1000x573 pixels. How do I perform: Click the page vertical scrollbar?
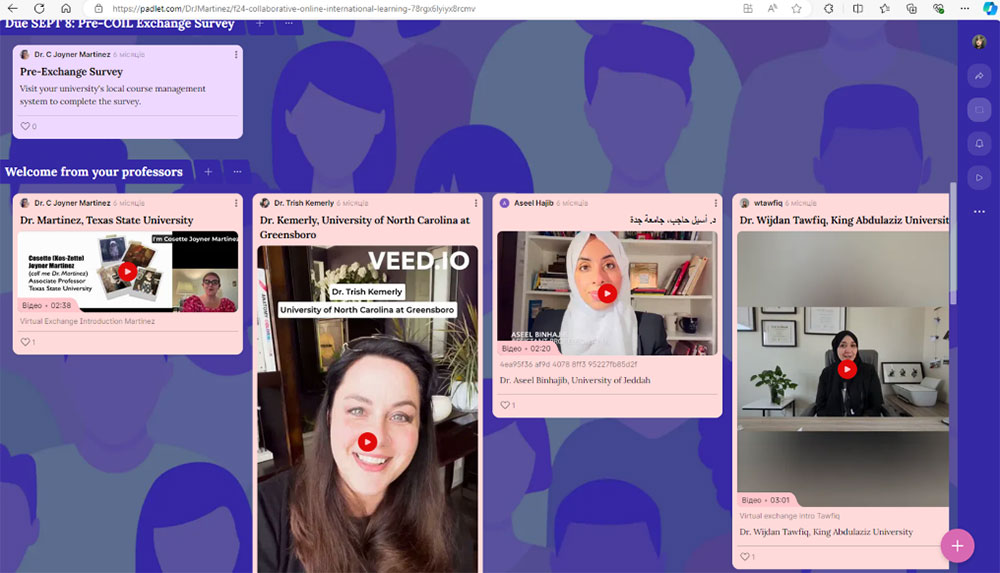coord(953,242)
